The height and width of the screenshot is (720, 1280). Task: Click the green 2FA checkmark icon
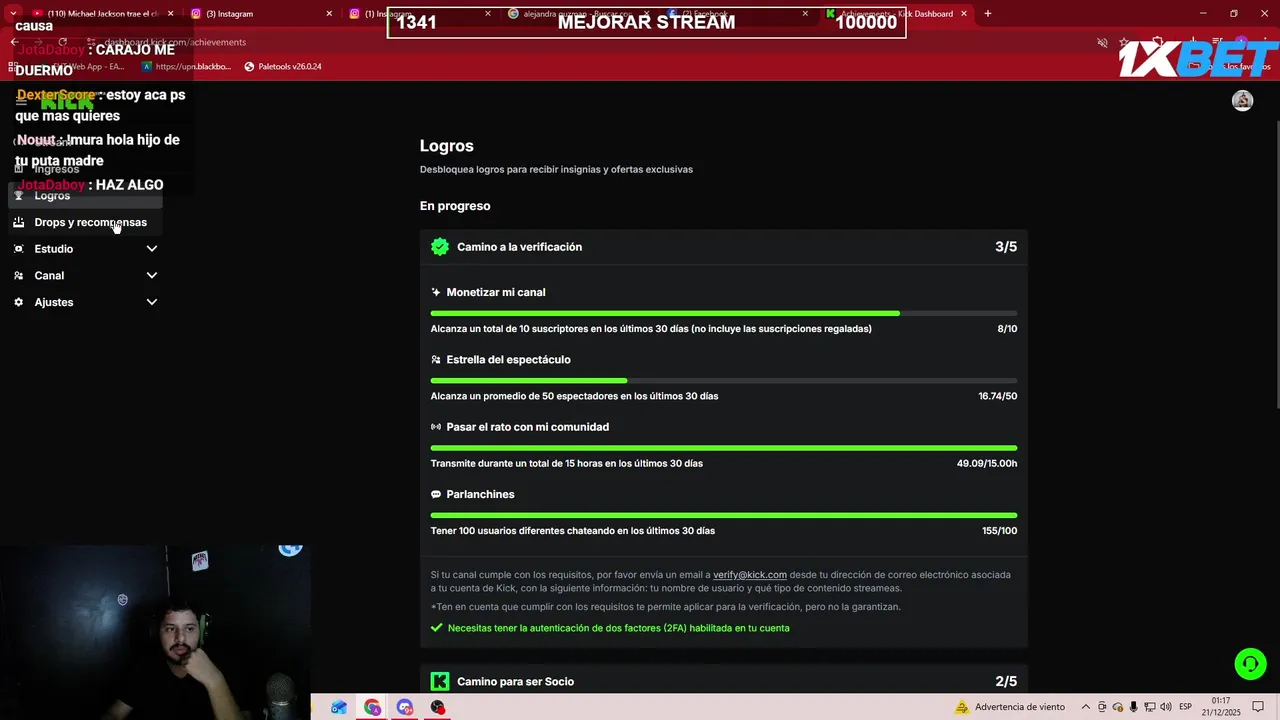[436, 628]
